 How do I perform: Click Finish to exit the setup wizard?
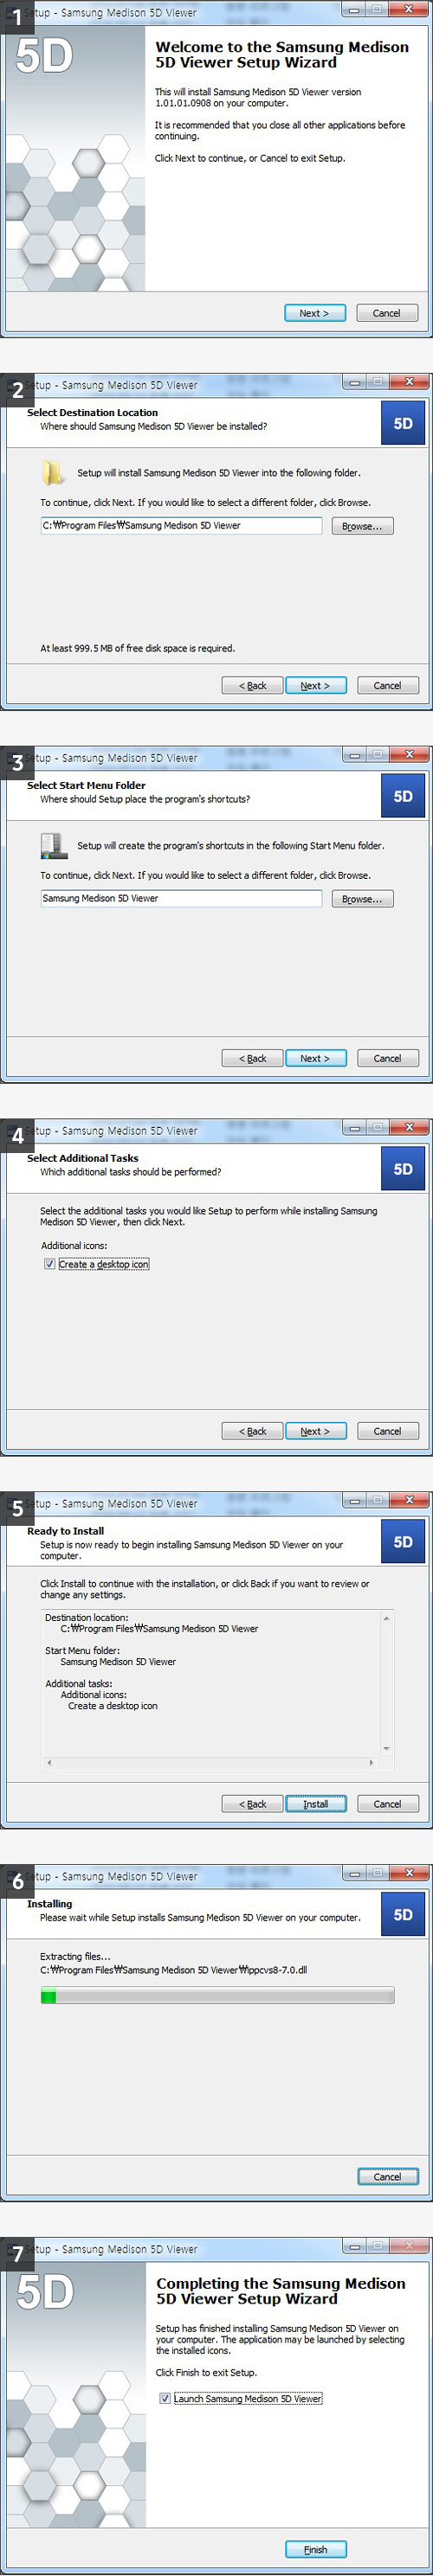tap(316, 2550)
